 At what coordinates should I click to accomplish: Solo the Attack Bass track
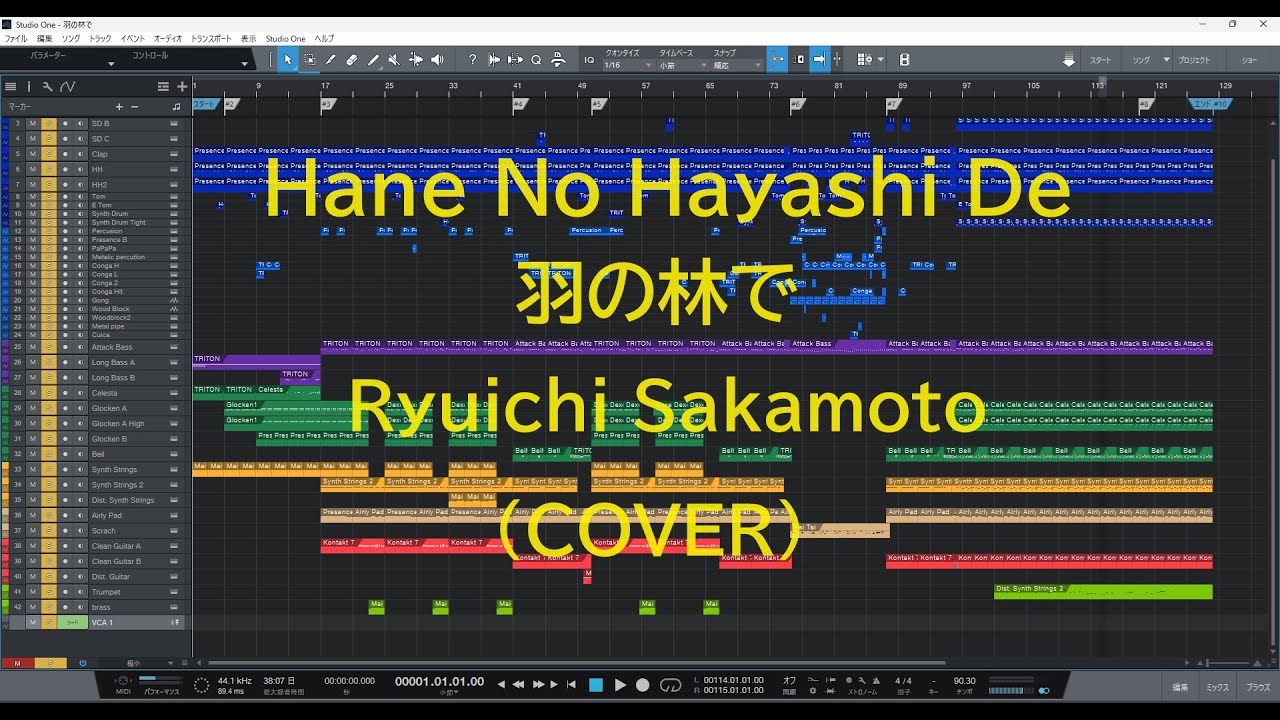tap(49, 347)
